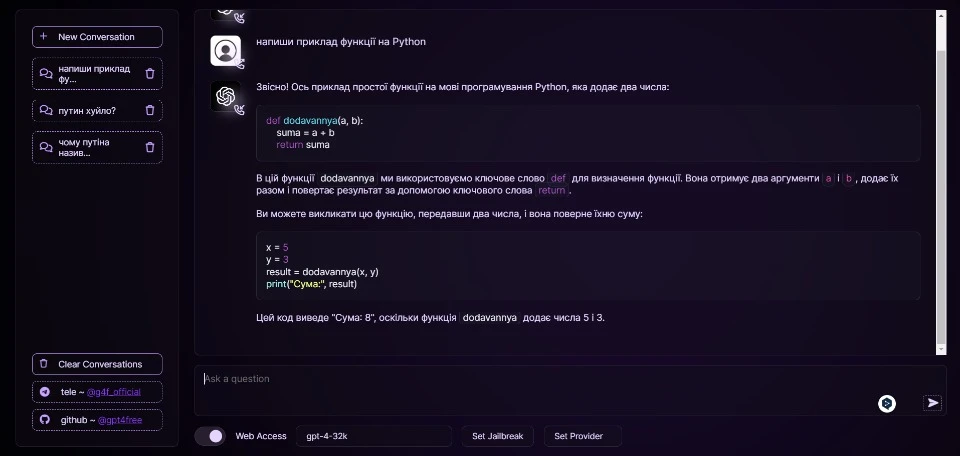This screenshot has width=960, height=456.
Task: Open the 'путин хуйло?' conversation
Action: pyautogui.click(x=87, y=110)
